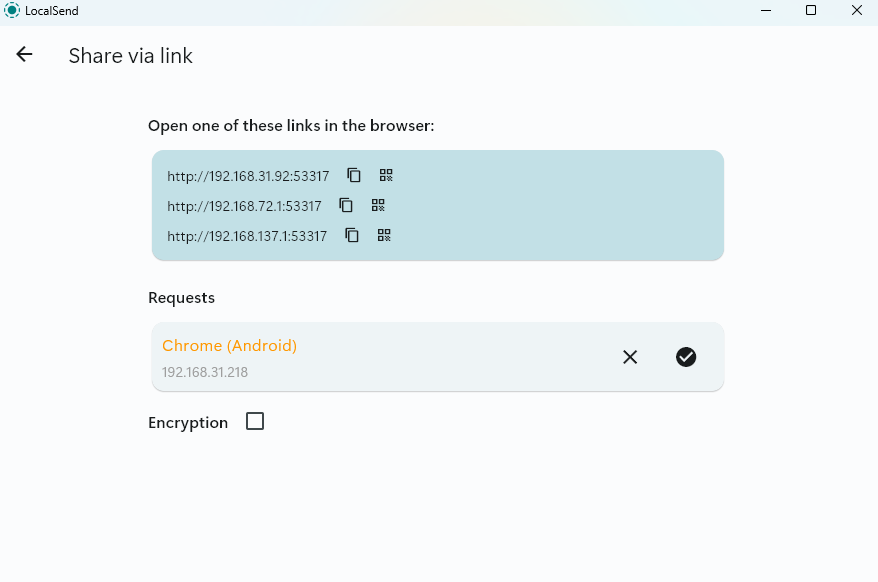The height and width of the screenshot is (582, 878).
Task: Reject the Chrome (Android) request
Action: [x=630, y=357]
